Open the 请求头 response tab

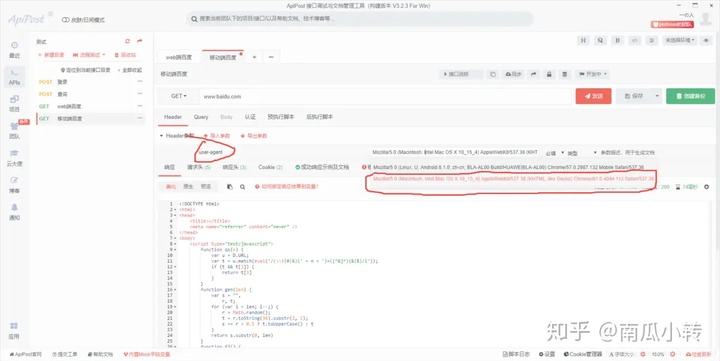point(199,167)
